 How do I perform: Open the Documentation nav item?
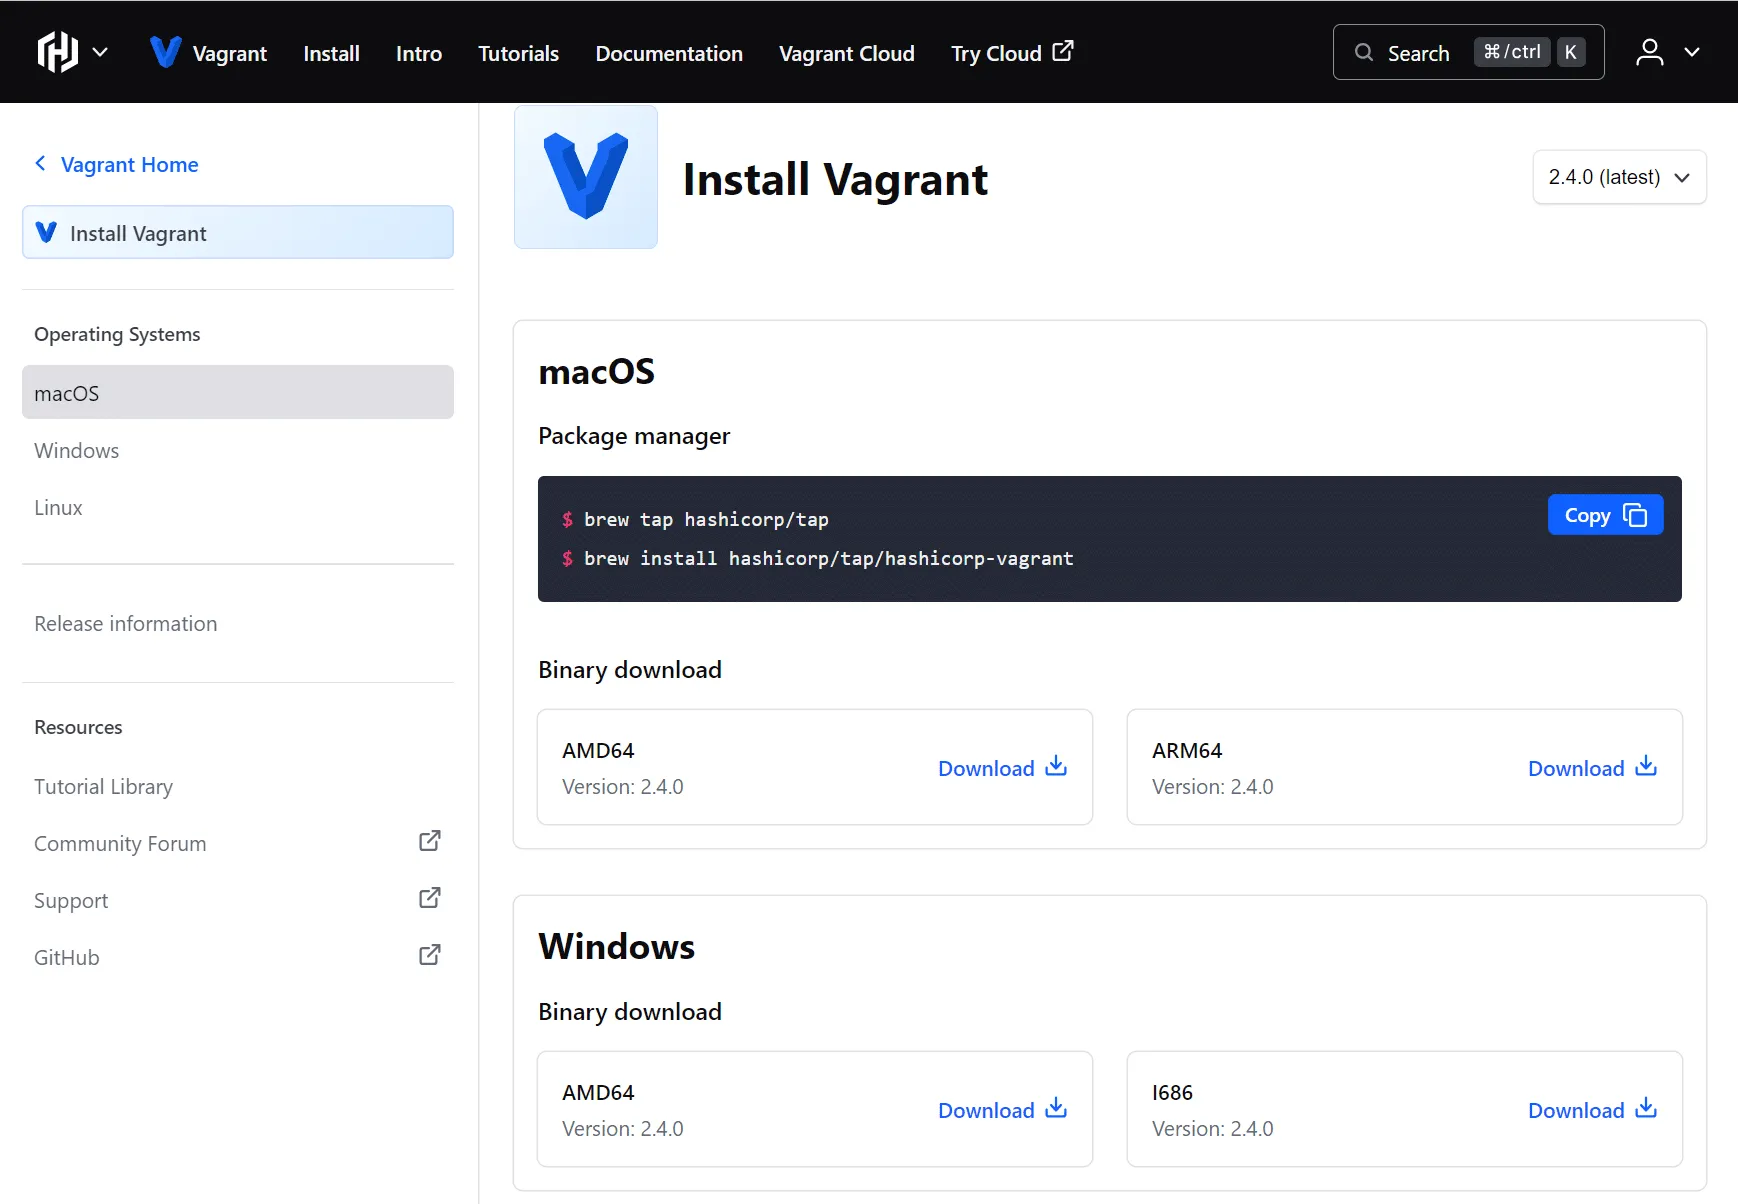669,53
